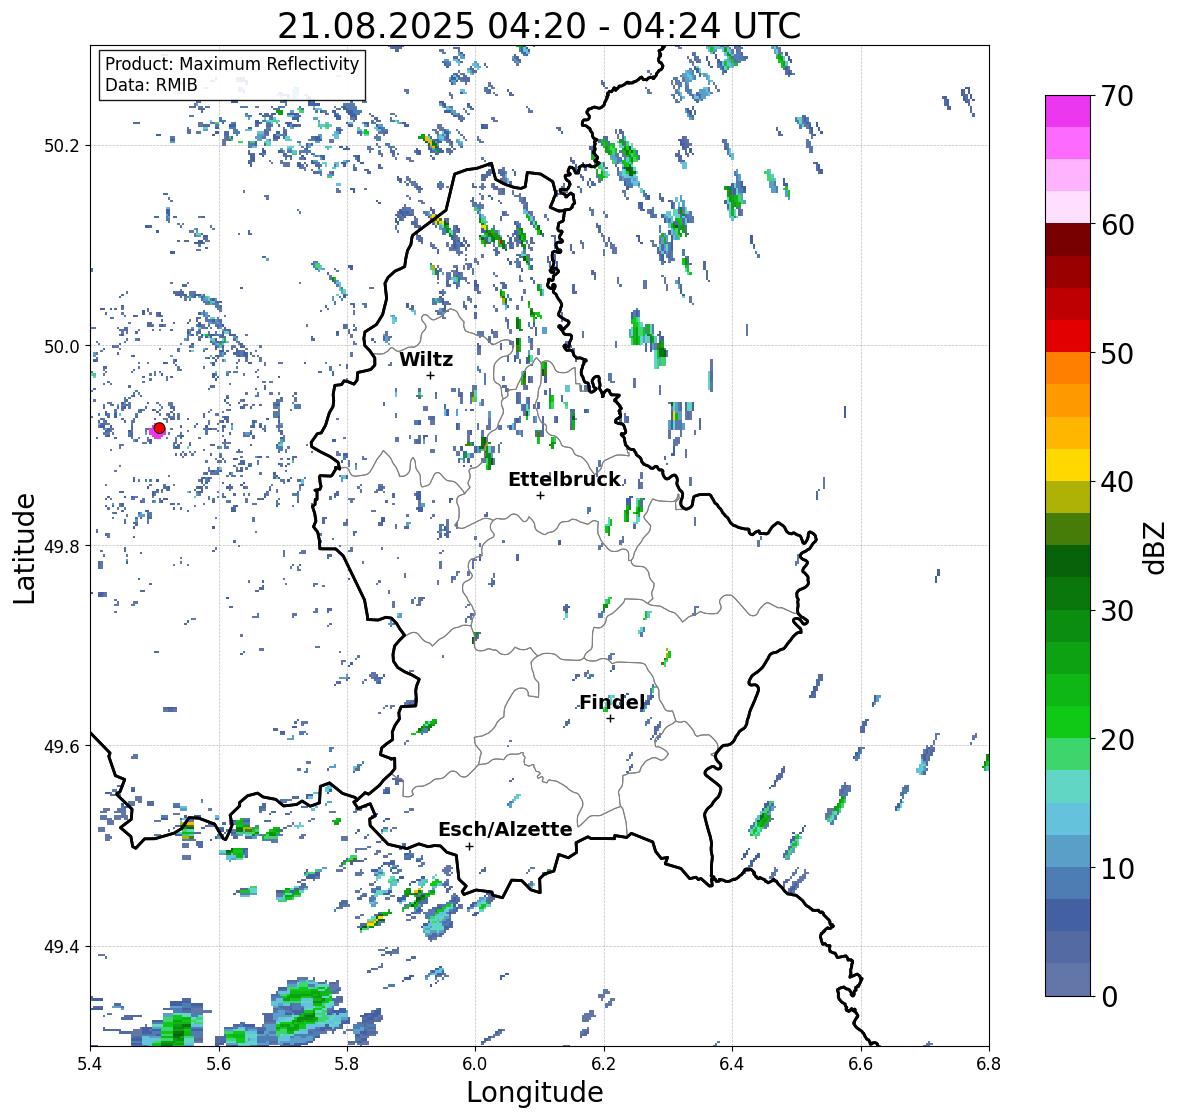Click the 60 colorbar tick label
The image size is (1179, 1117).
[1117, 225]
